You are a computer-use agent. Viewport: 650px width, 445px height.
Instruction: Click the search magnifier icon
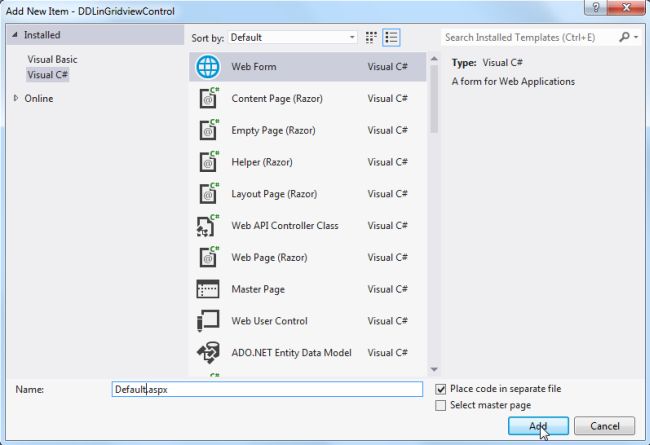tap(624, 37)
